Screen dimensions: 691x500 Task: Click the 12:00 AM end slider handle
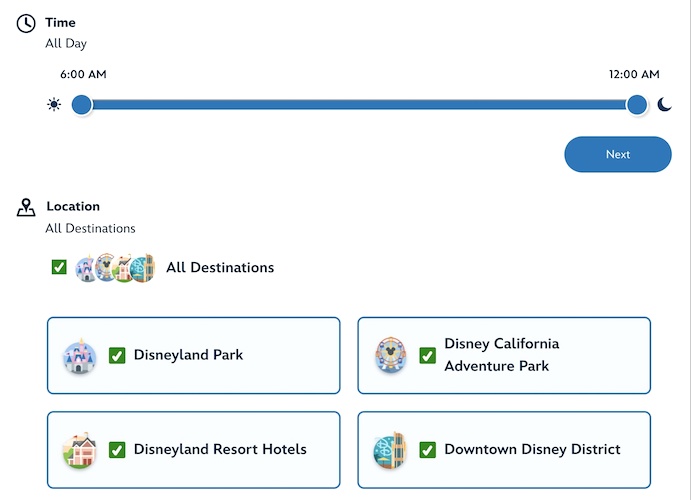point(637,104)
